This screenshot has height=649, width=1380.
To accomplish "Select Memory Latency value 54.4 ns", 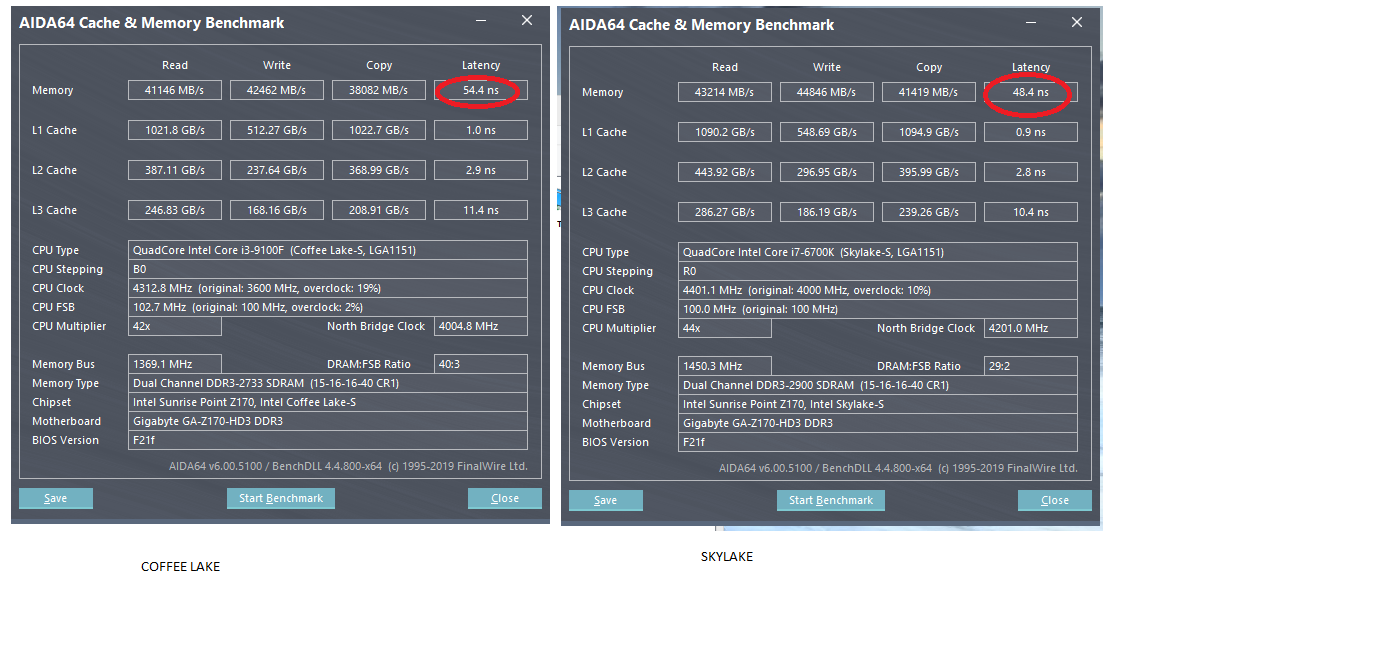I will (481, 90).
